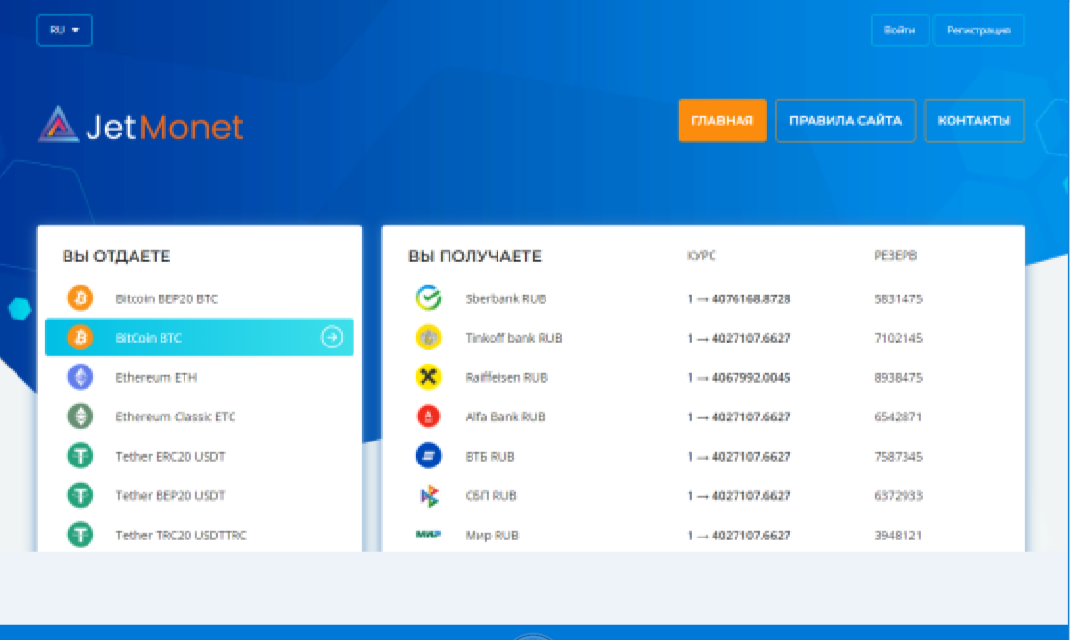This screenshot has width=1070, height=640.
Task: Select Bitcoin BEP20 BTC text
Action: (167, 299)
